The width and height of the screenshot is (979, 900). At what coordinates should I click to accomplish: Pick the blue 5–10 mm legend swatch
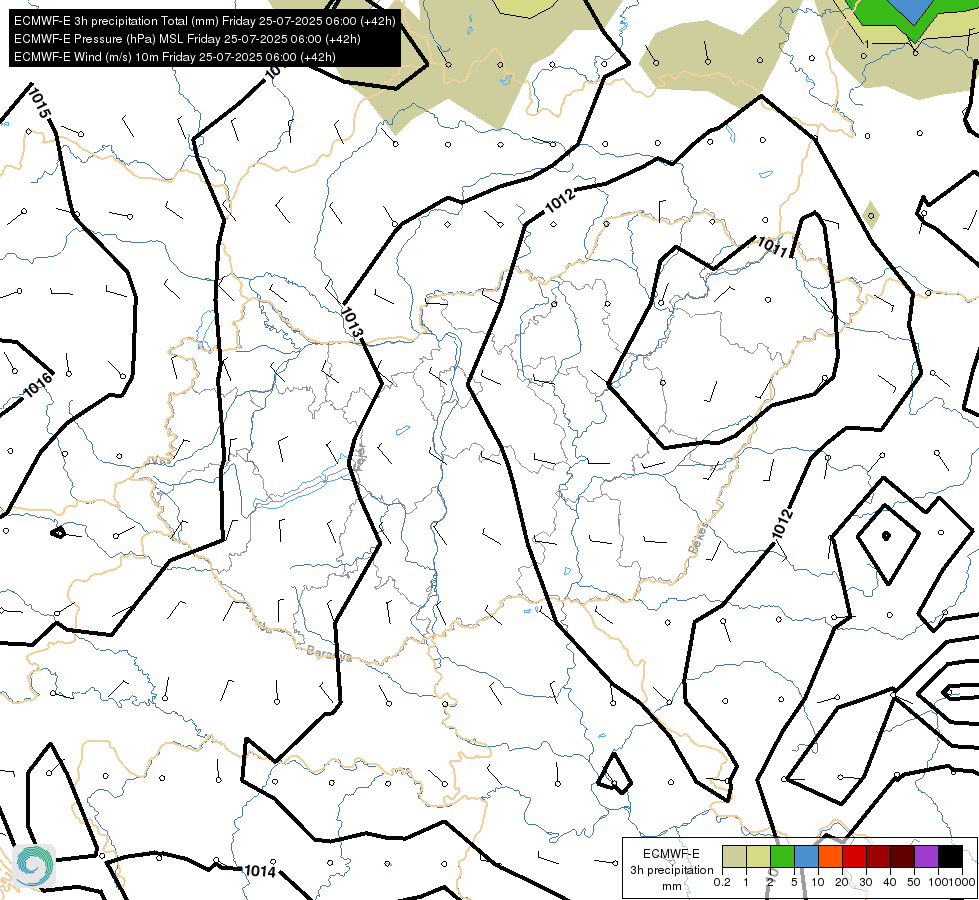click(x=806, y=856)
